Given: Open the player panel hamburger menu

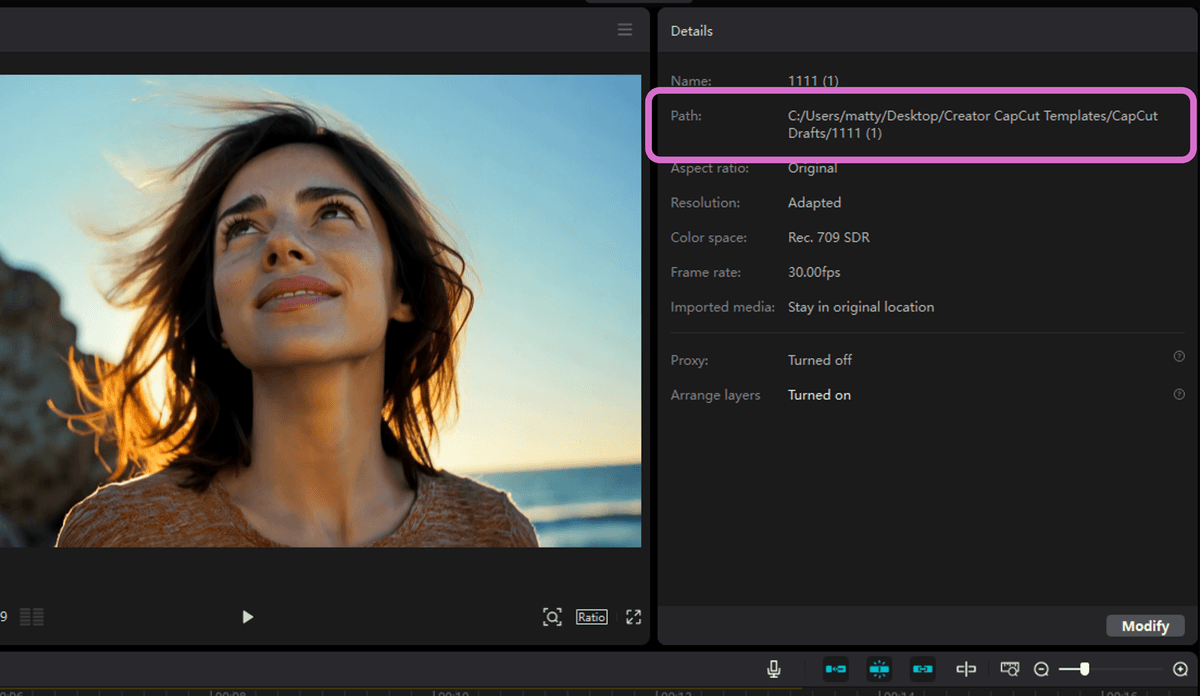Looking at the screenshot, I should pyautogui.click(x=625, y=30).
